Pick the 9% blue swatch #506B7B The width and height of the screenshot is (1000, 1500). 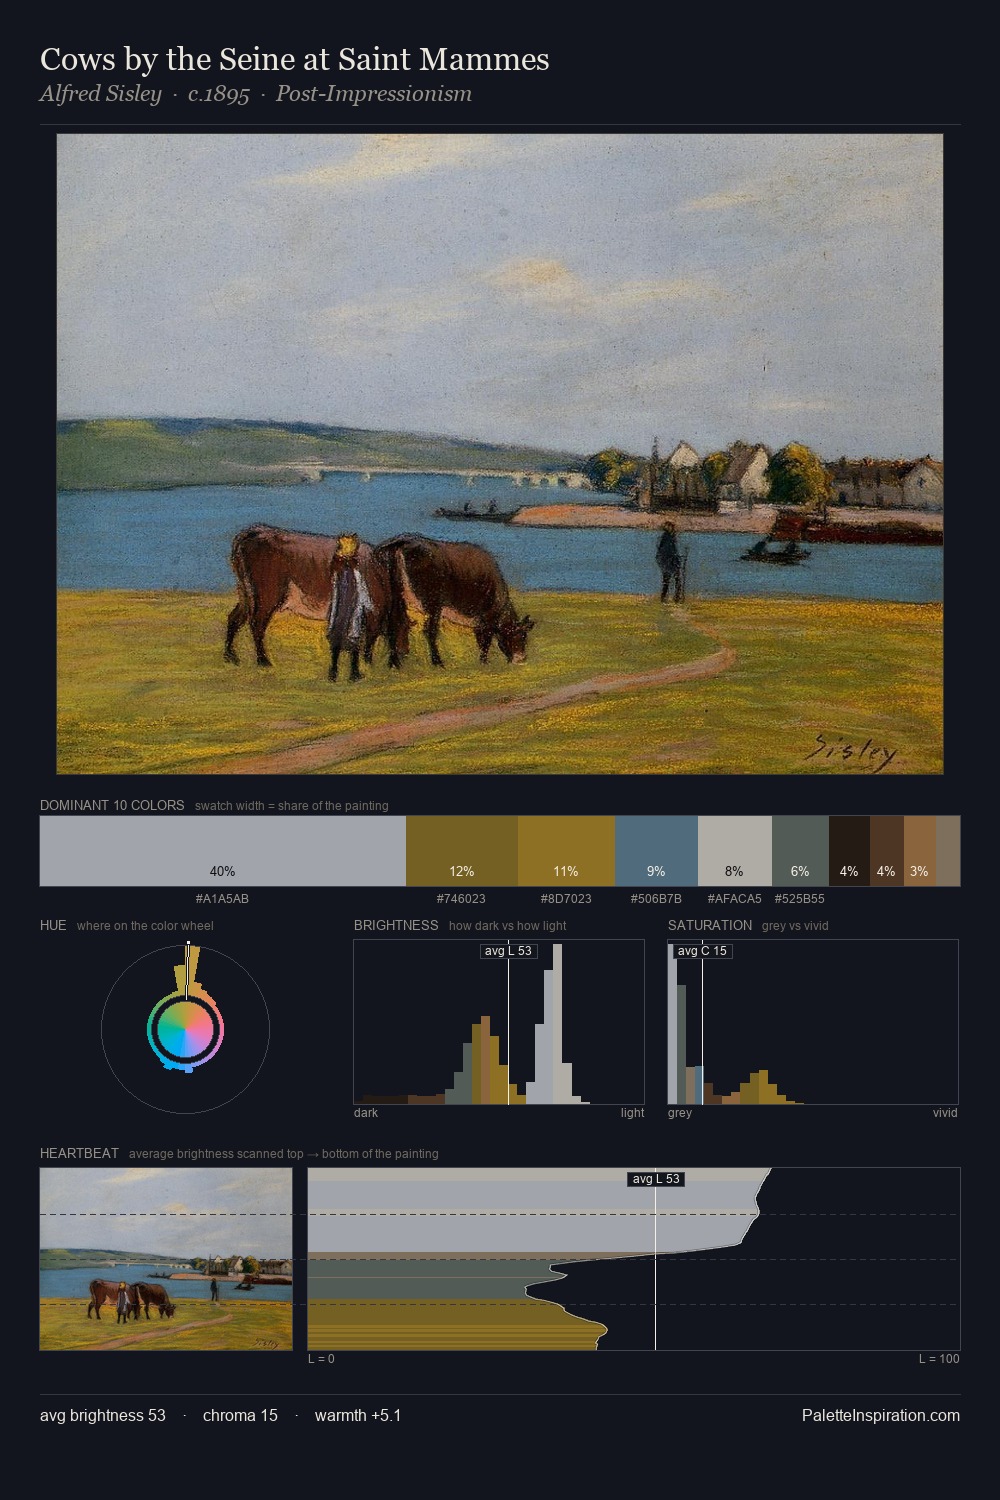coord(656,851)
